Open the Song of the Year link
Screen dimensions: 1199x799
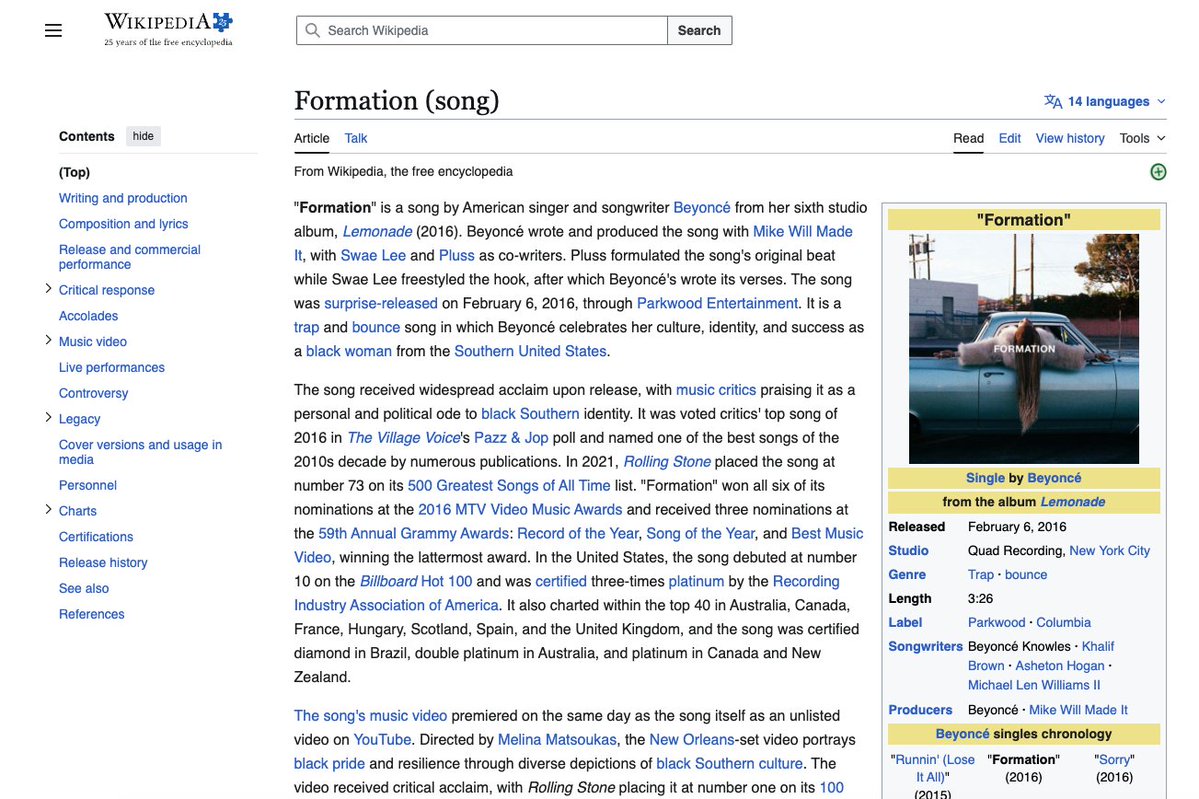pyautogui.click(x=700, y=534)
